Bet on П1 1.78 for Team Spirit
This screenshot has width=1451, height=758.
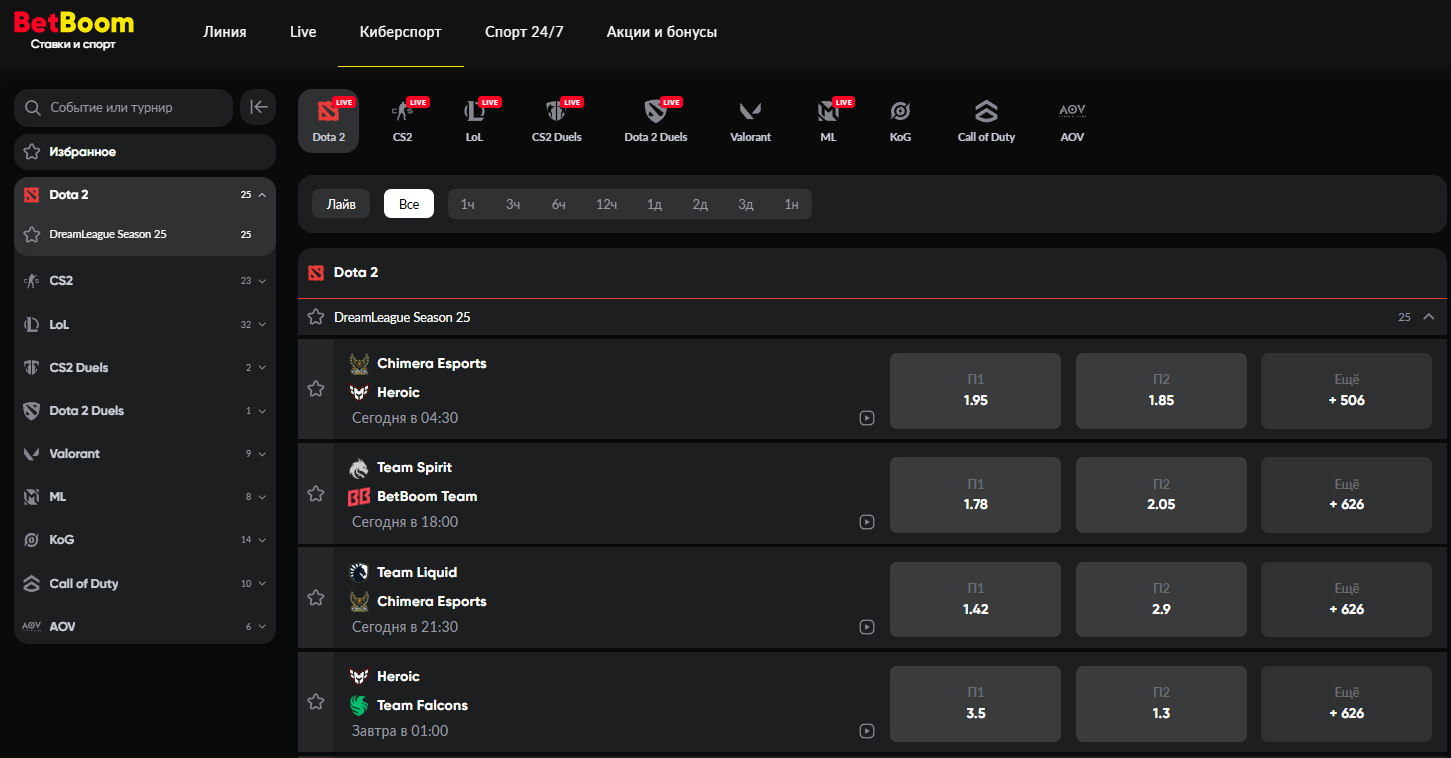[x=975, y=495]
